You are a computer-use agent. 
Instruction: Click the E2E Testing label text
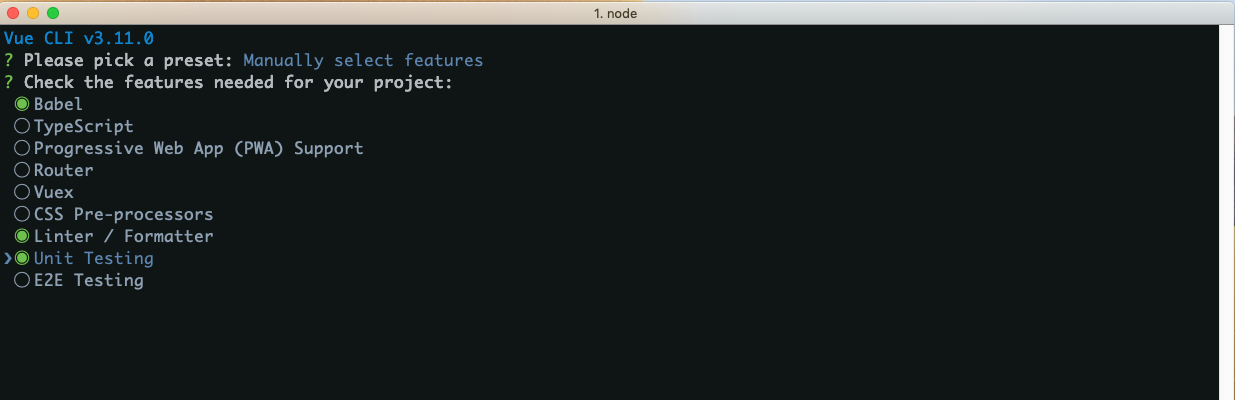click(x=88, y=280)
